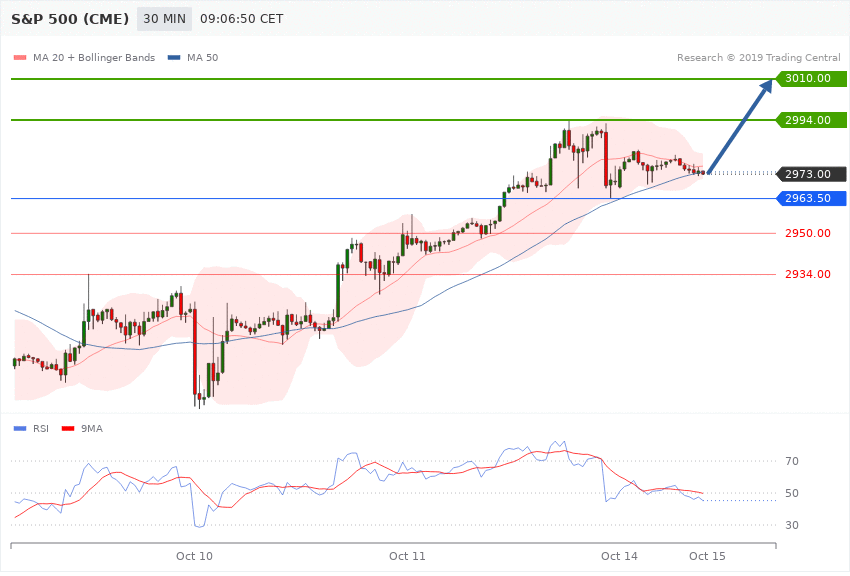
Task: Click the 2934.00 red support label
Action: 808,274
